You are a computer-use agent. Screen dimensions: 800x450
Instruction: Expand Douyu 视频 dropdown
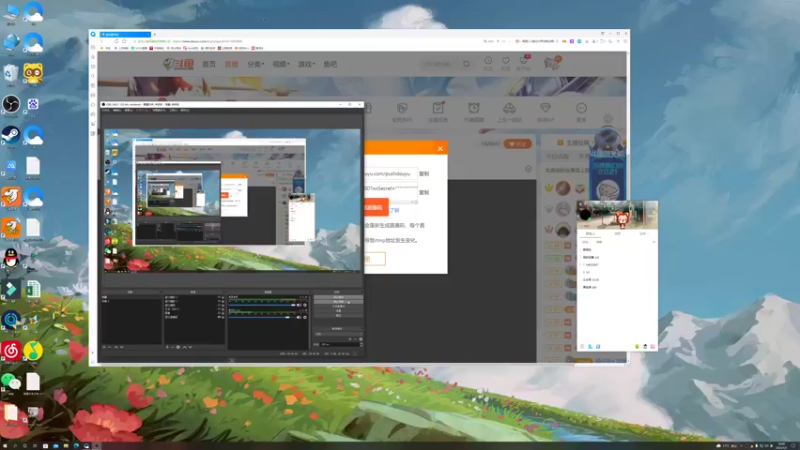pos(281,64)
